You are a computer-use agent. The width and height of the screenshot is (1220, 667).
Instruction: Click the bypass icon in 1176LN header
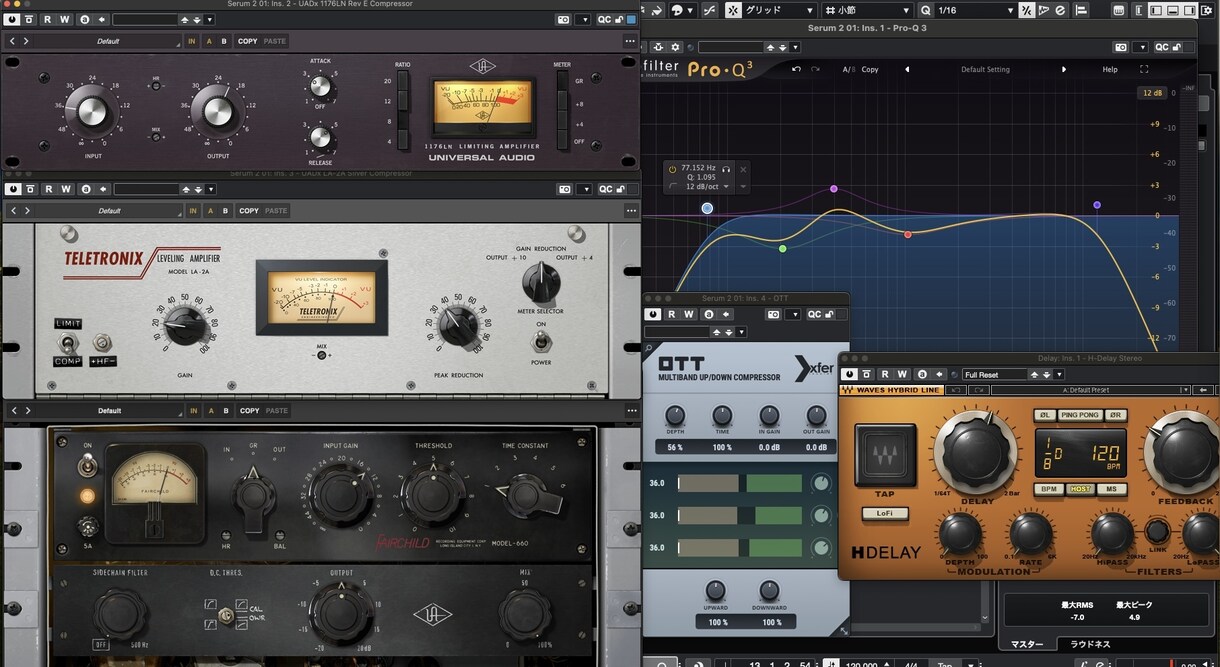click(x=29, y=19)
